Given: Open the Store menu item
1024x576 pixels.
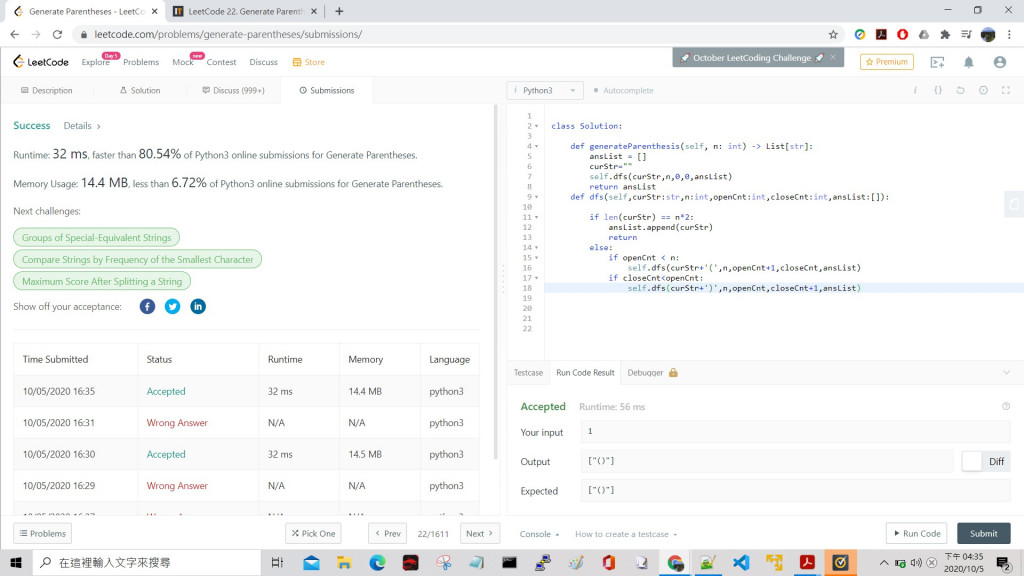Looking at the screenshot, I should pyautogui.click(x=308, y=62).
